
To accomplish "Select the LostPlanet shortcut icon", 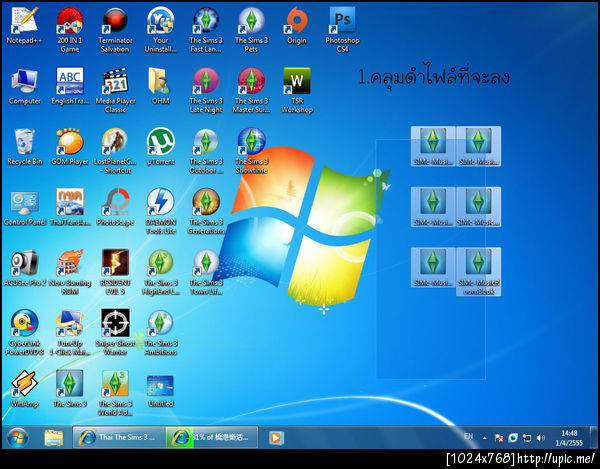I will tap(115, 151).
